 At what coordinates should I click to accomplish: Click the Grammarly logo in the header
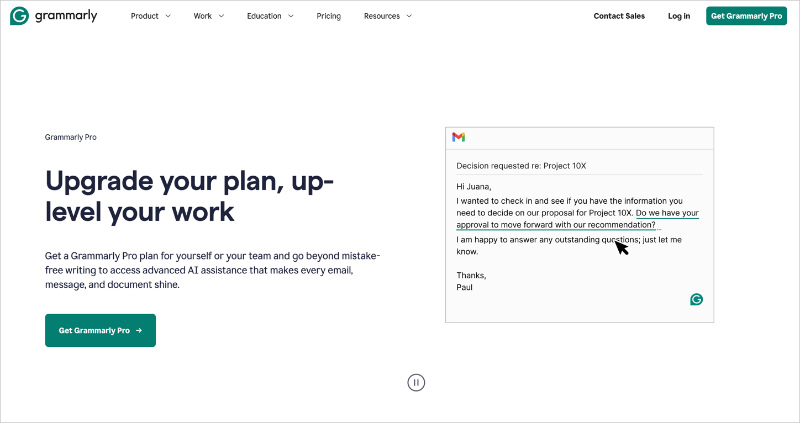tap(54, 16)
